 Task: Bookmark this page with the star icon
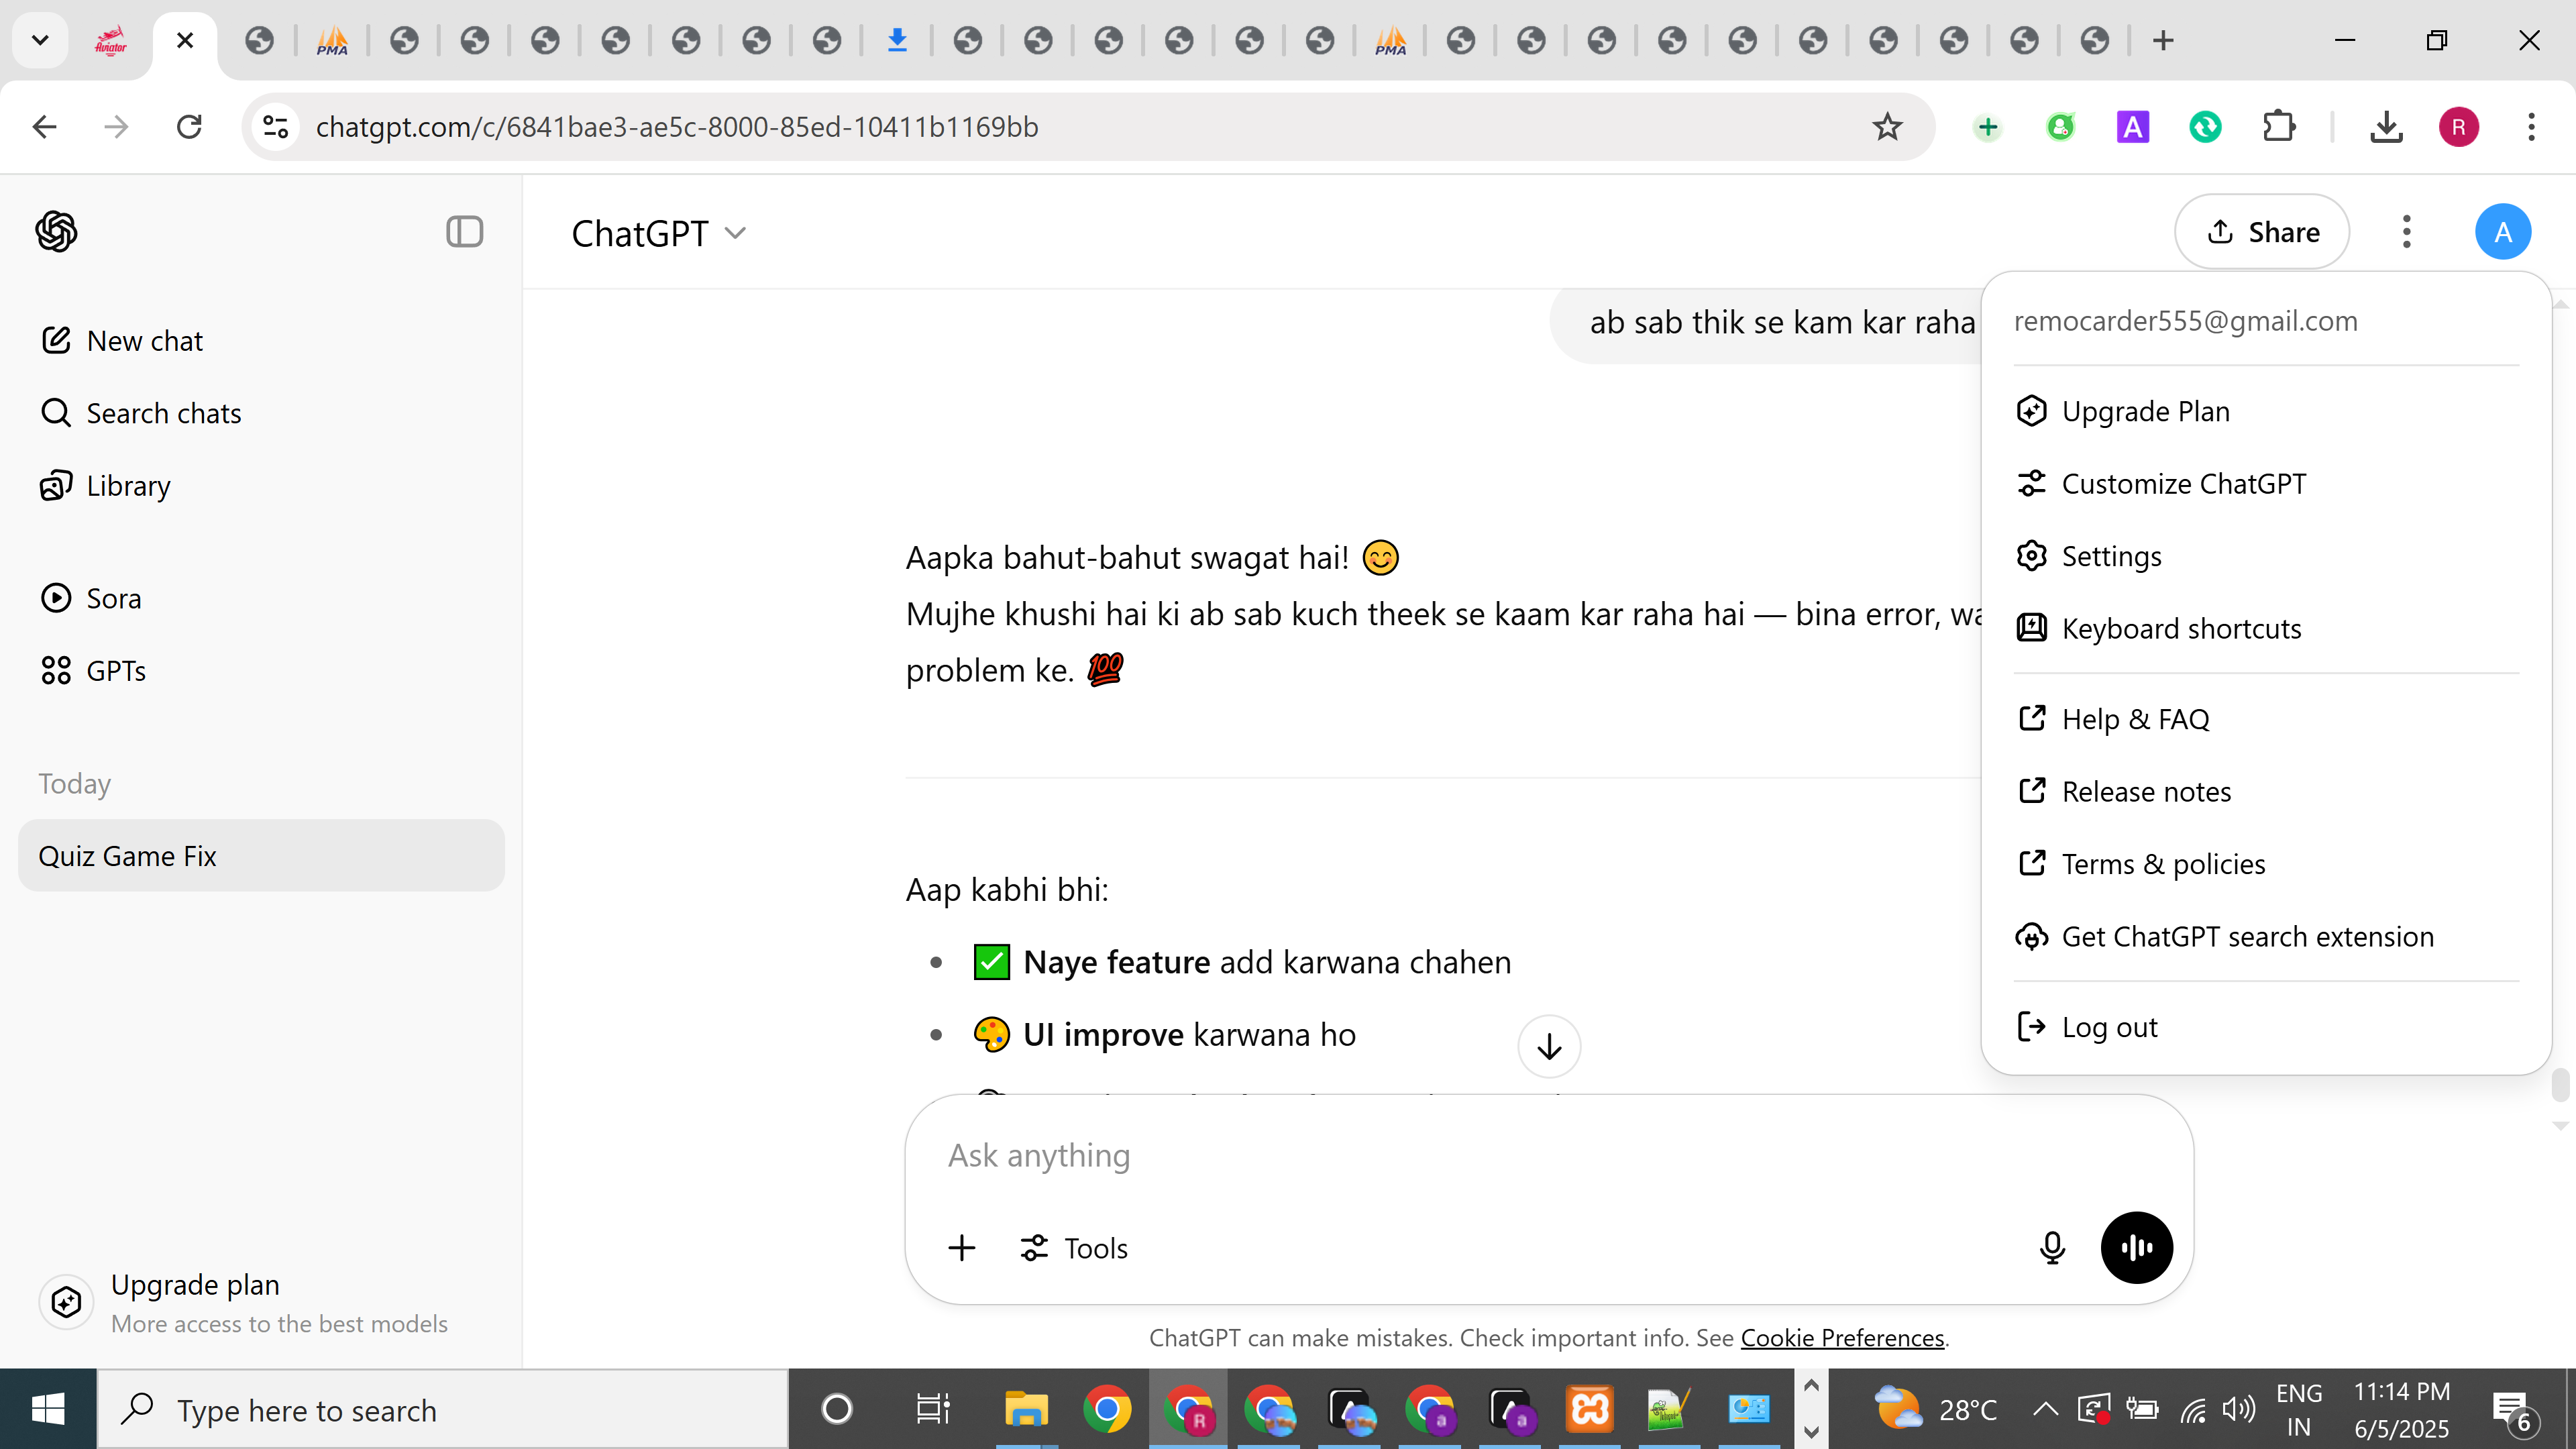coord(1887,127)
